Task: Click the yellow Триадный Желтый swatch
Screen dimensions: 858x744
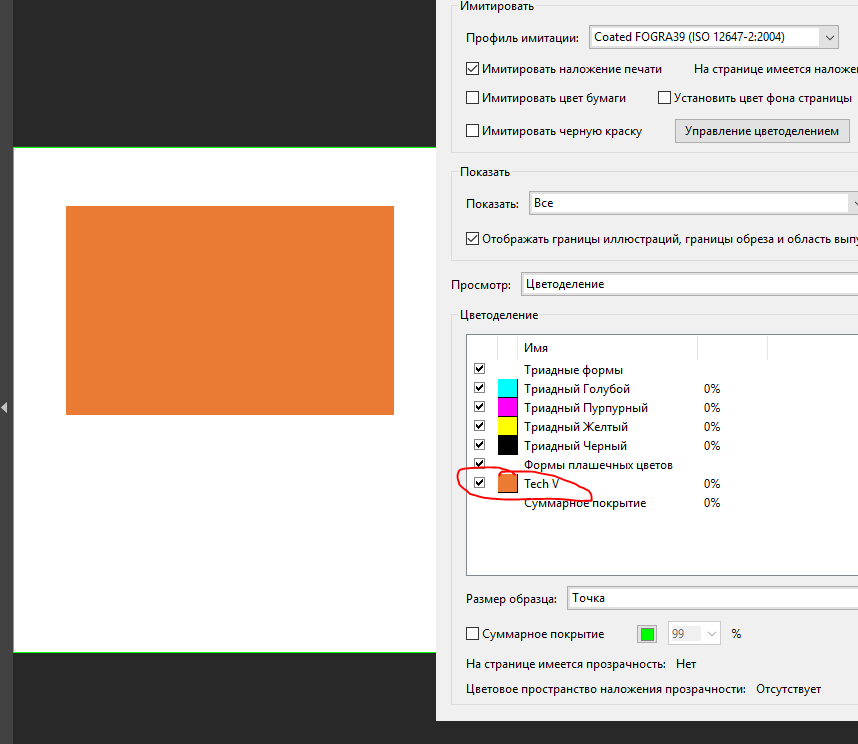Action: 508,426
